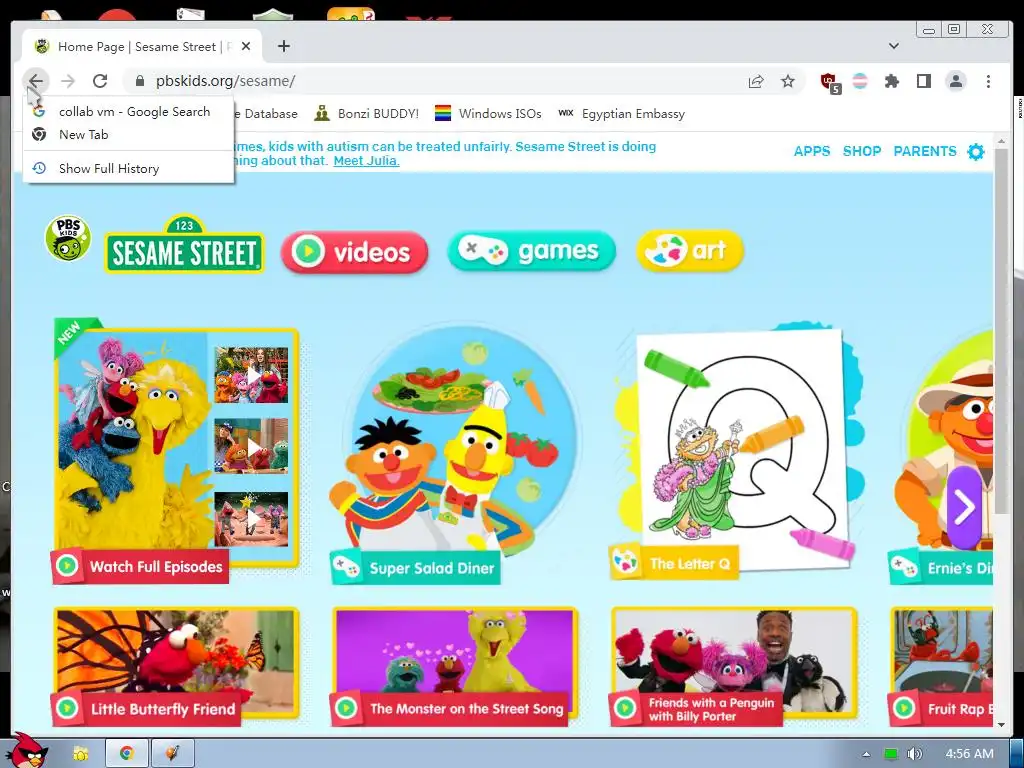Screen dimensions: 1024x768
Task: Click the page scrollbar down arrow
Action: (x=1001, y=725)
